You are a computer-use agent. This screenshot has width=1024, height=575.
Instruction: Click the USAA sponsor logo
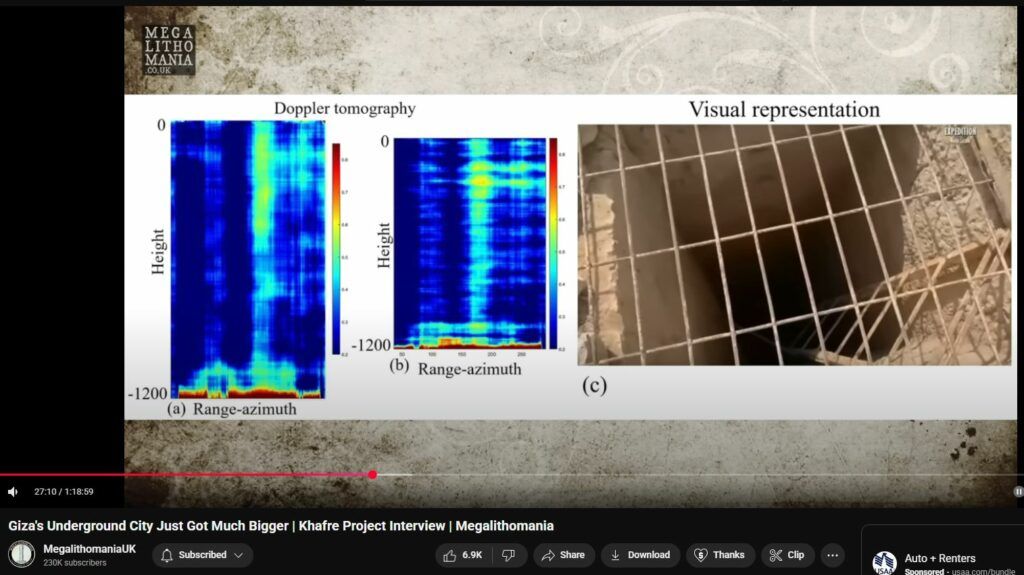click(884, 563)
